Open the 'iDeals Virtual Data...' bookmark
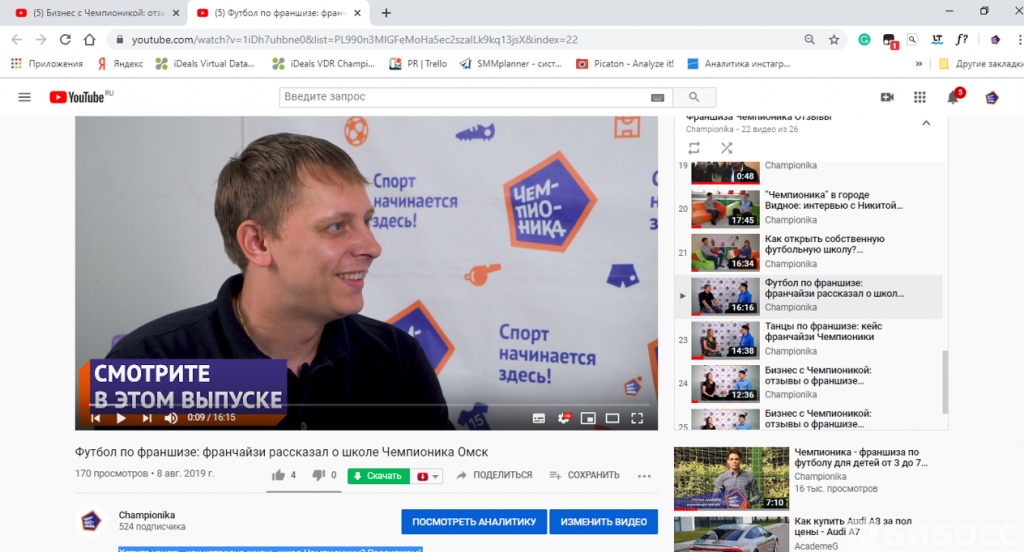 (x=206, y=63)
